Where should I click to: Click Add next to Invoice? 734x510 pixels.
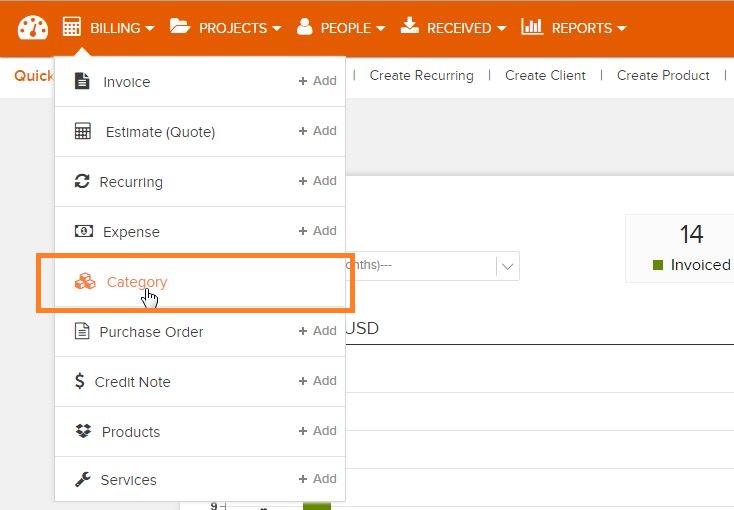[318, 81]
